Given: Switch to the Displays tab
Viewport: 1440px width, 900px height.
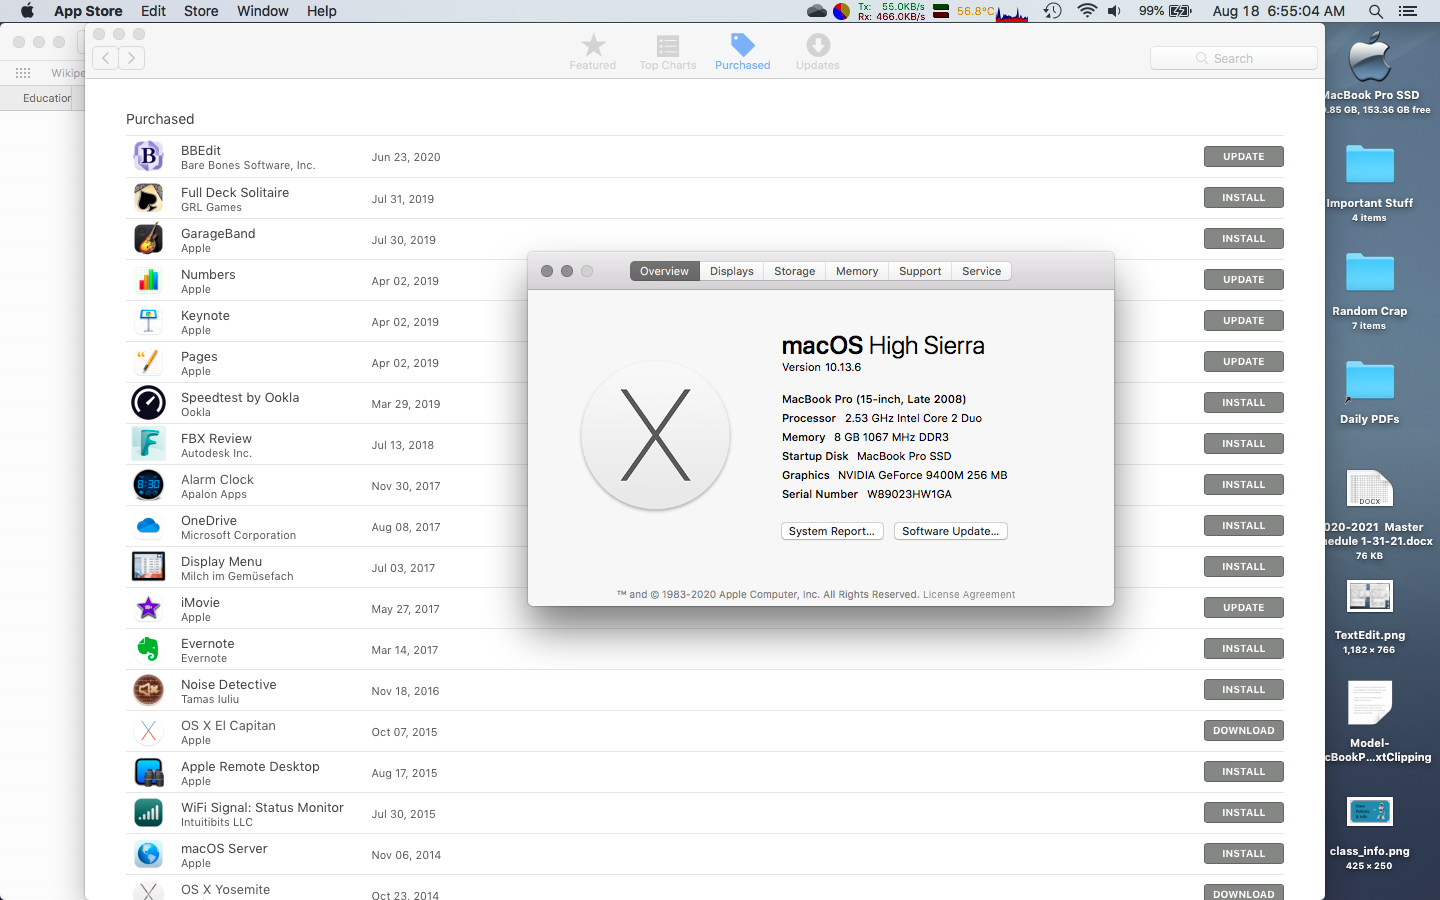Looking at the screenshot, I should point(732,271).
